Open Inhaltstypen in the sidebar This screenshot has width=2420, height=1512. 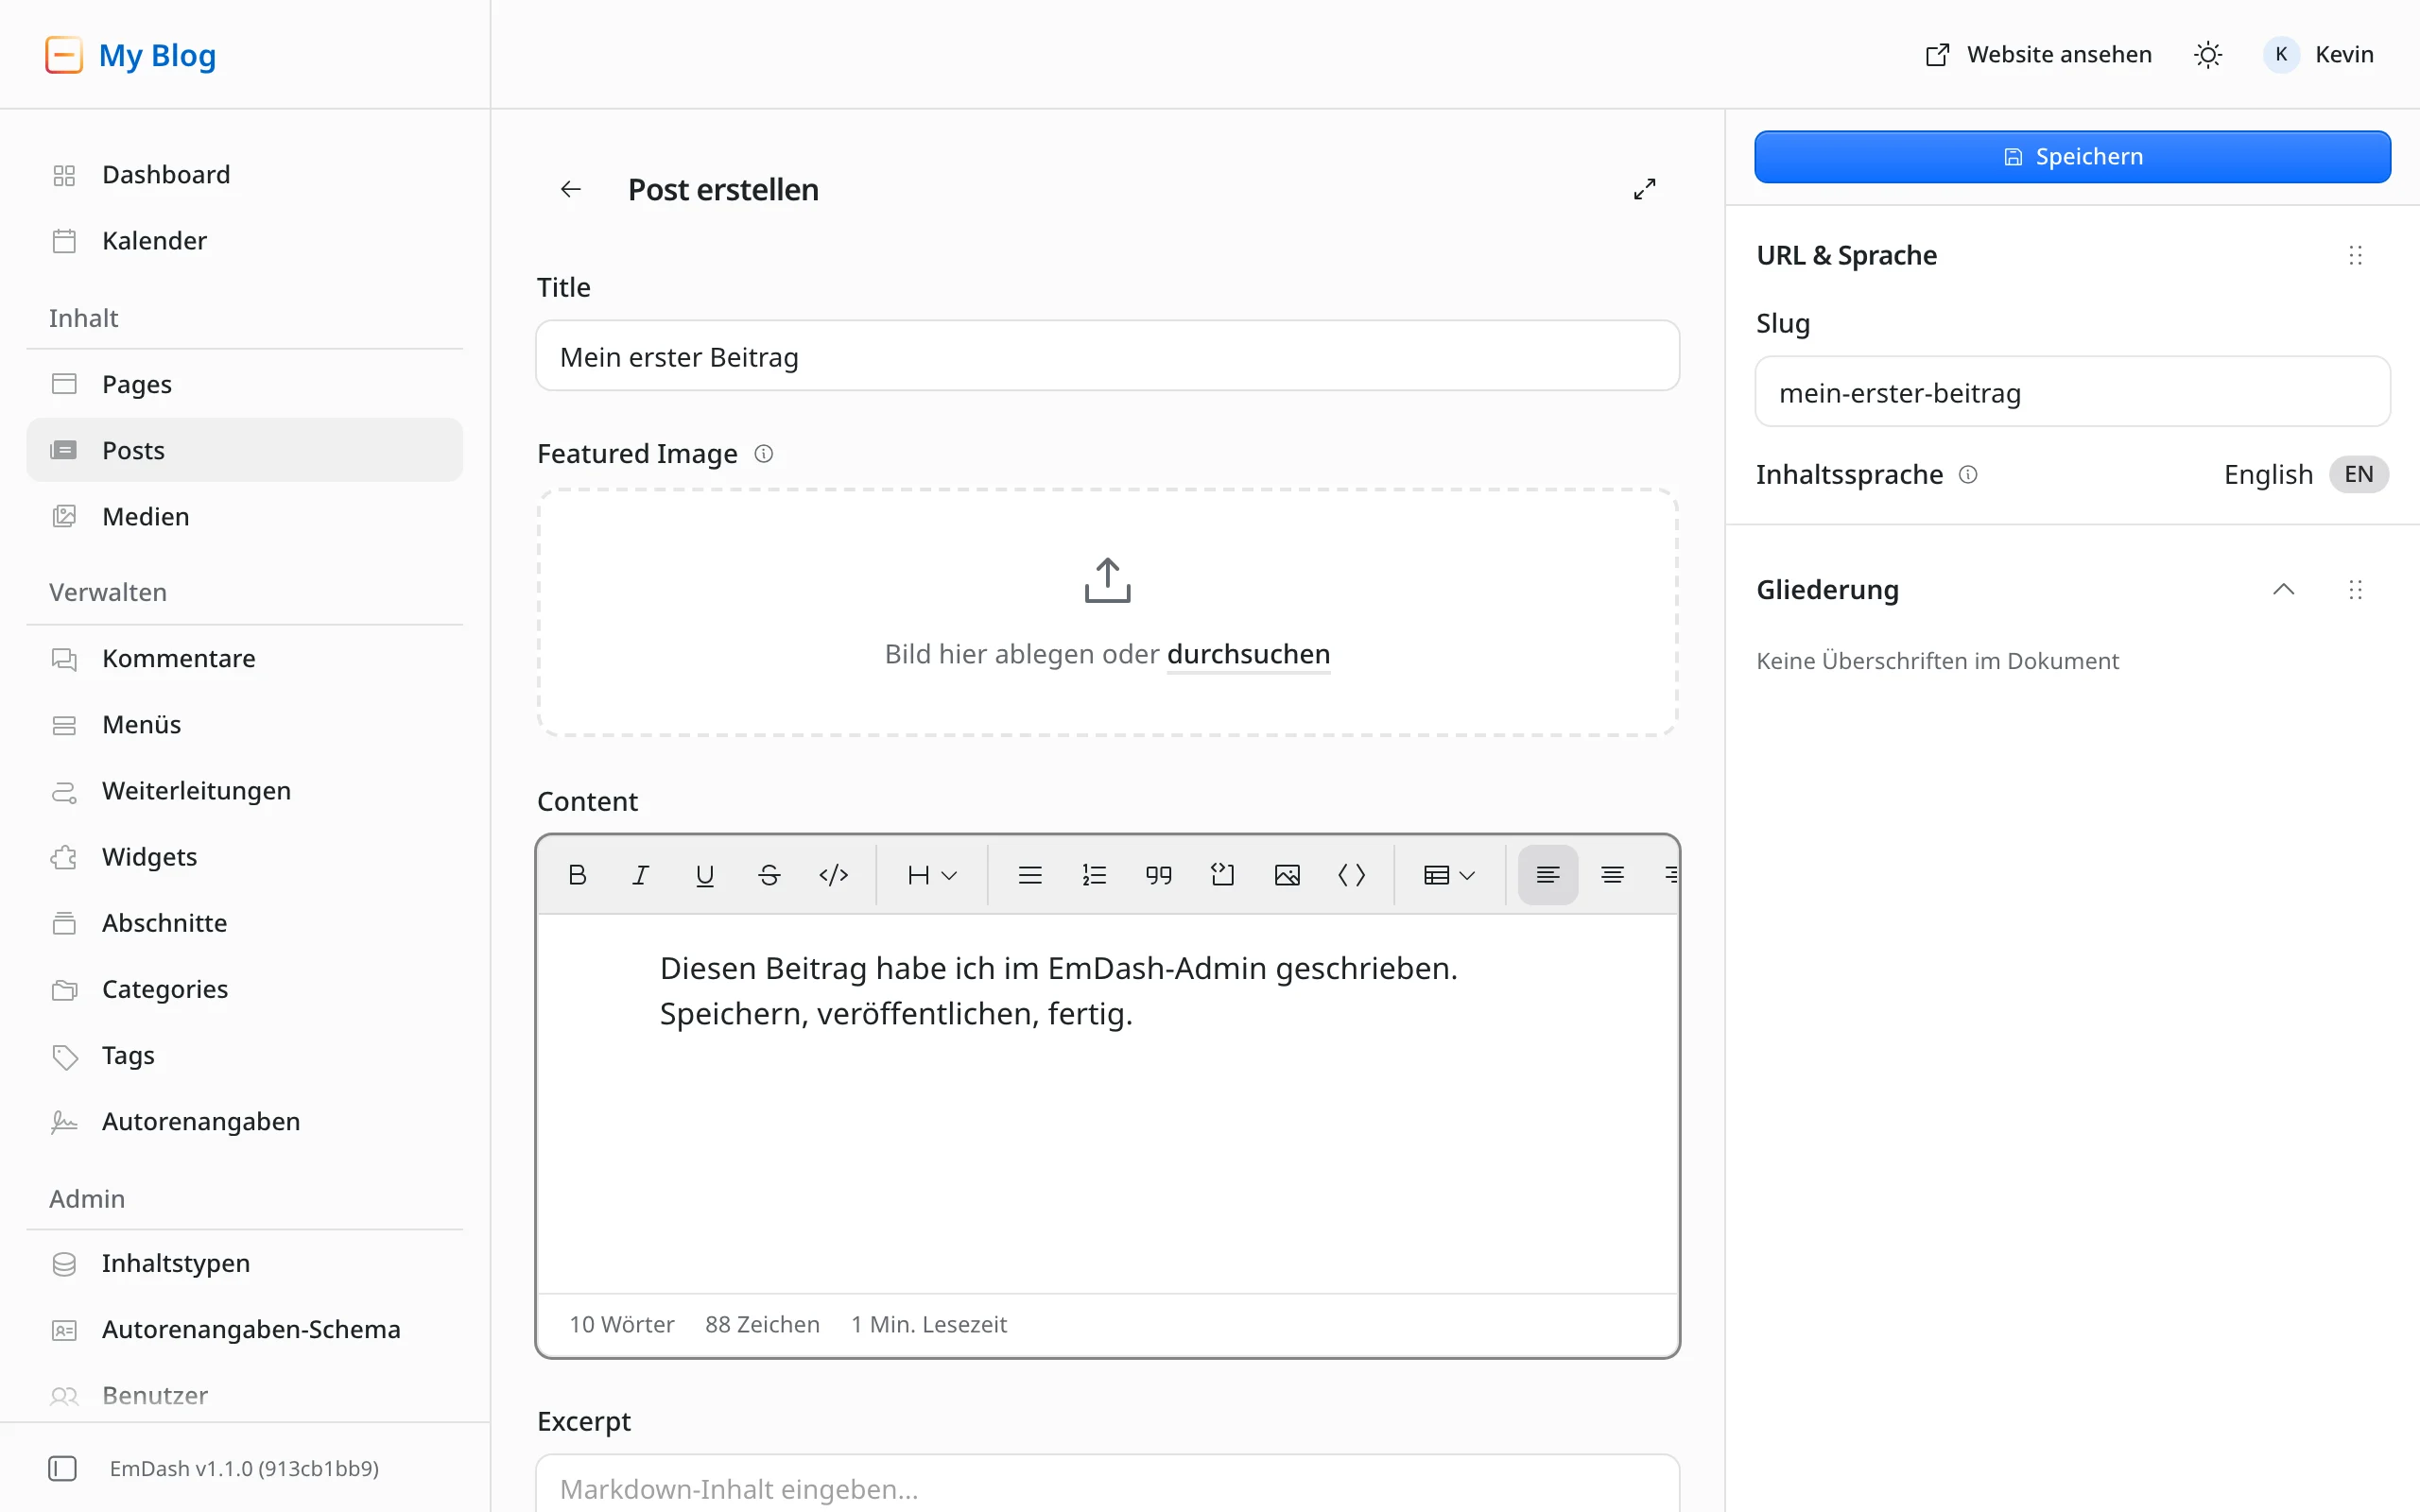tap(245, 1263)
